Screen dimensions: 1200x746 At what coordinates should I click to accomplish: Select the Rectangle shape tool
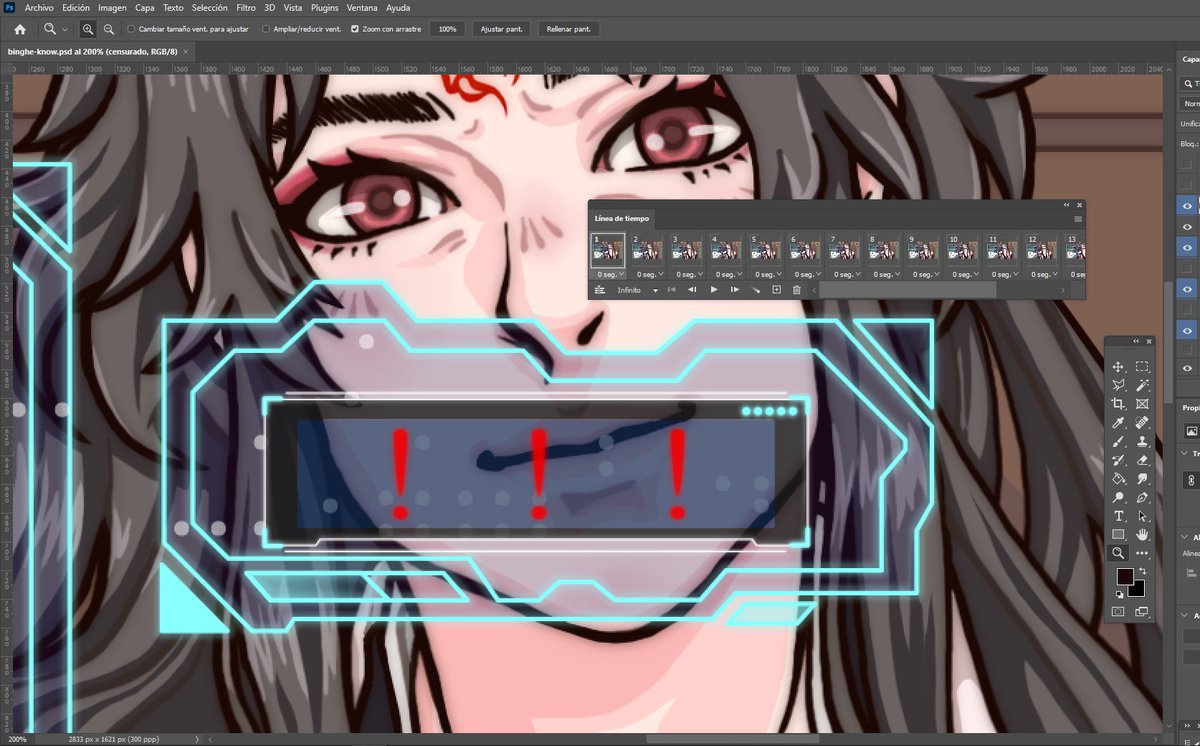click(x=1119, y=534)
